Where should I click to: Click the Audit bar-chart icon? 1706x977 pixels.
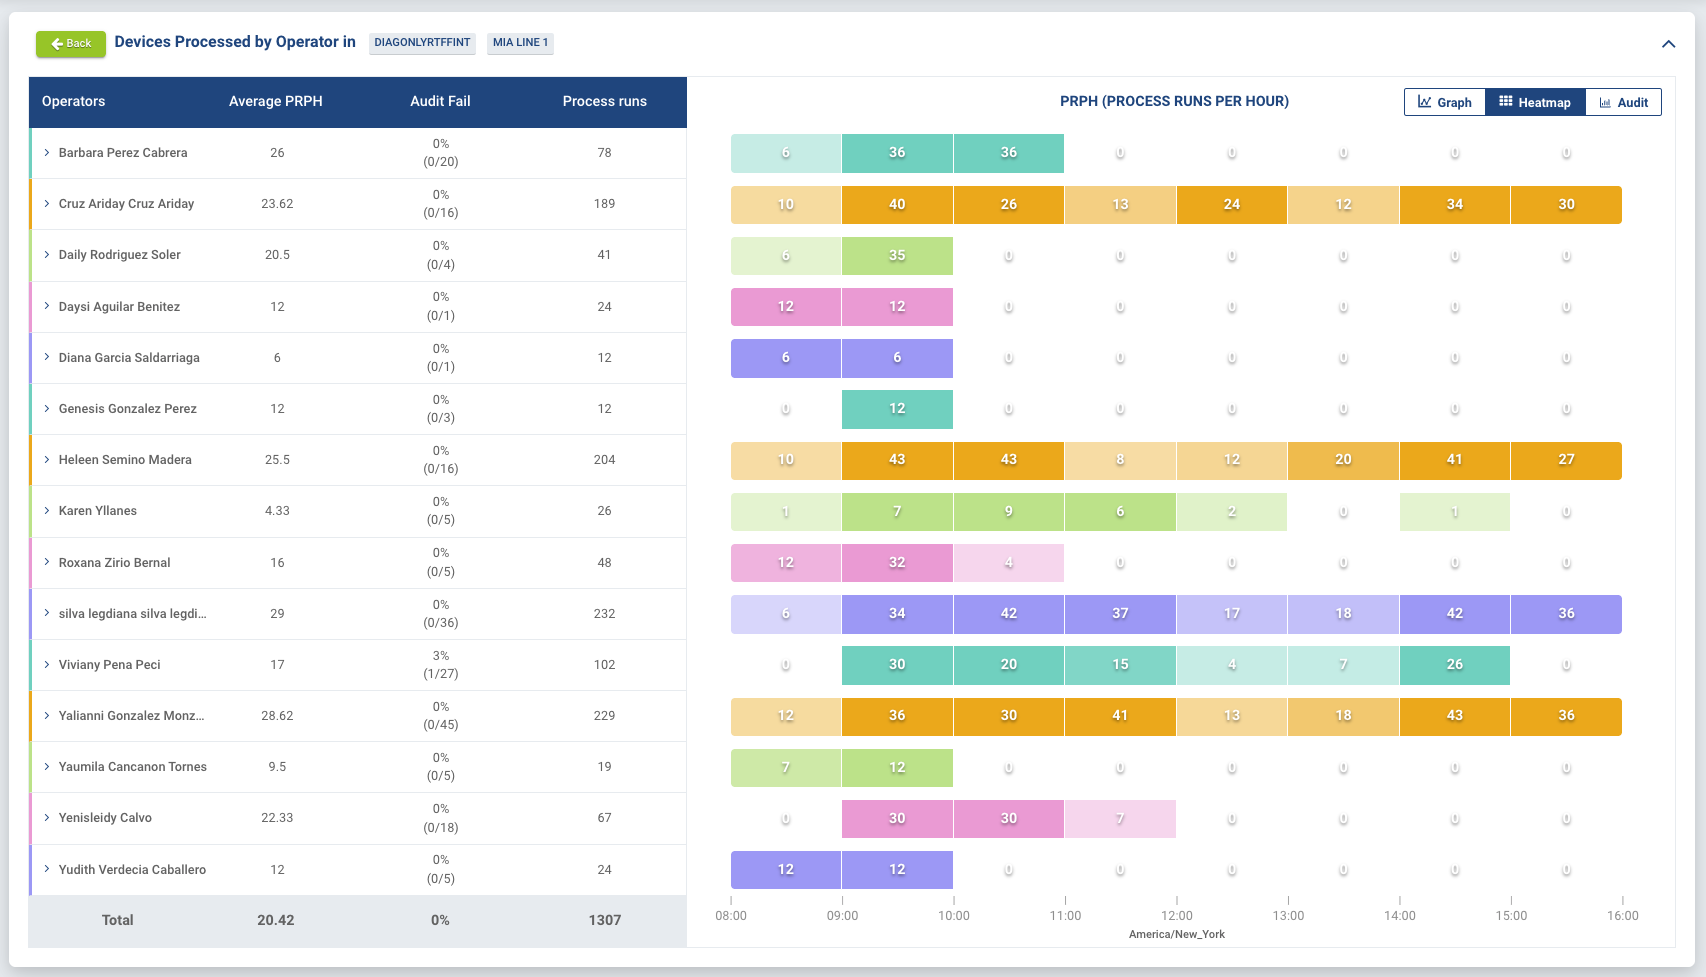tap(1605, 102)
